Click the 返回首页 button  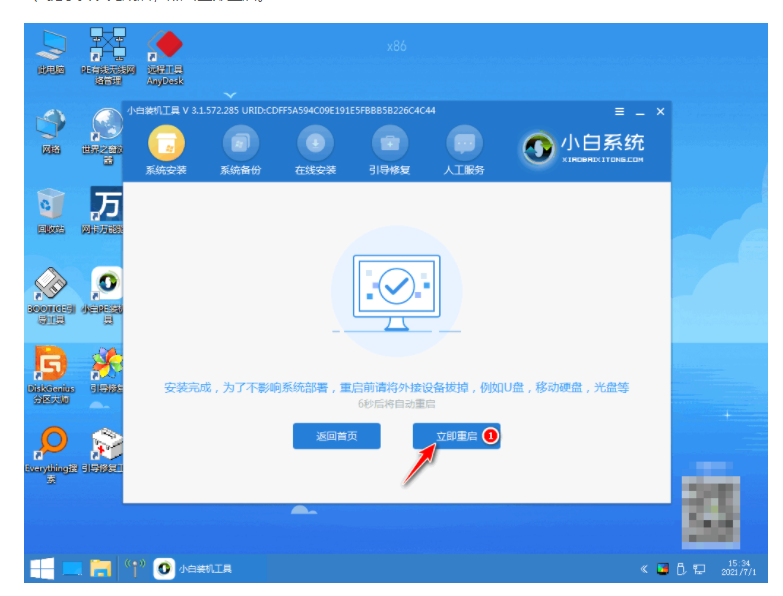click(337, 436)
